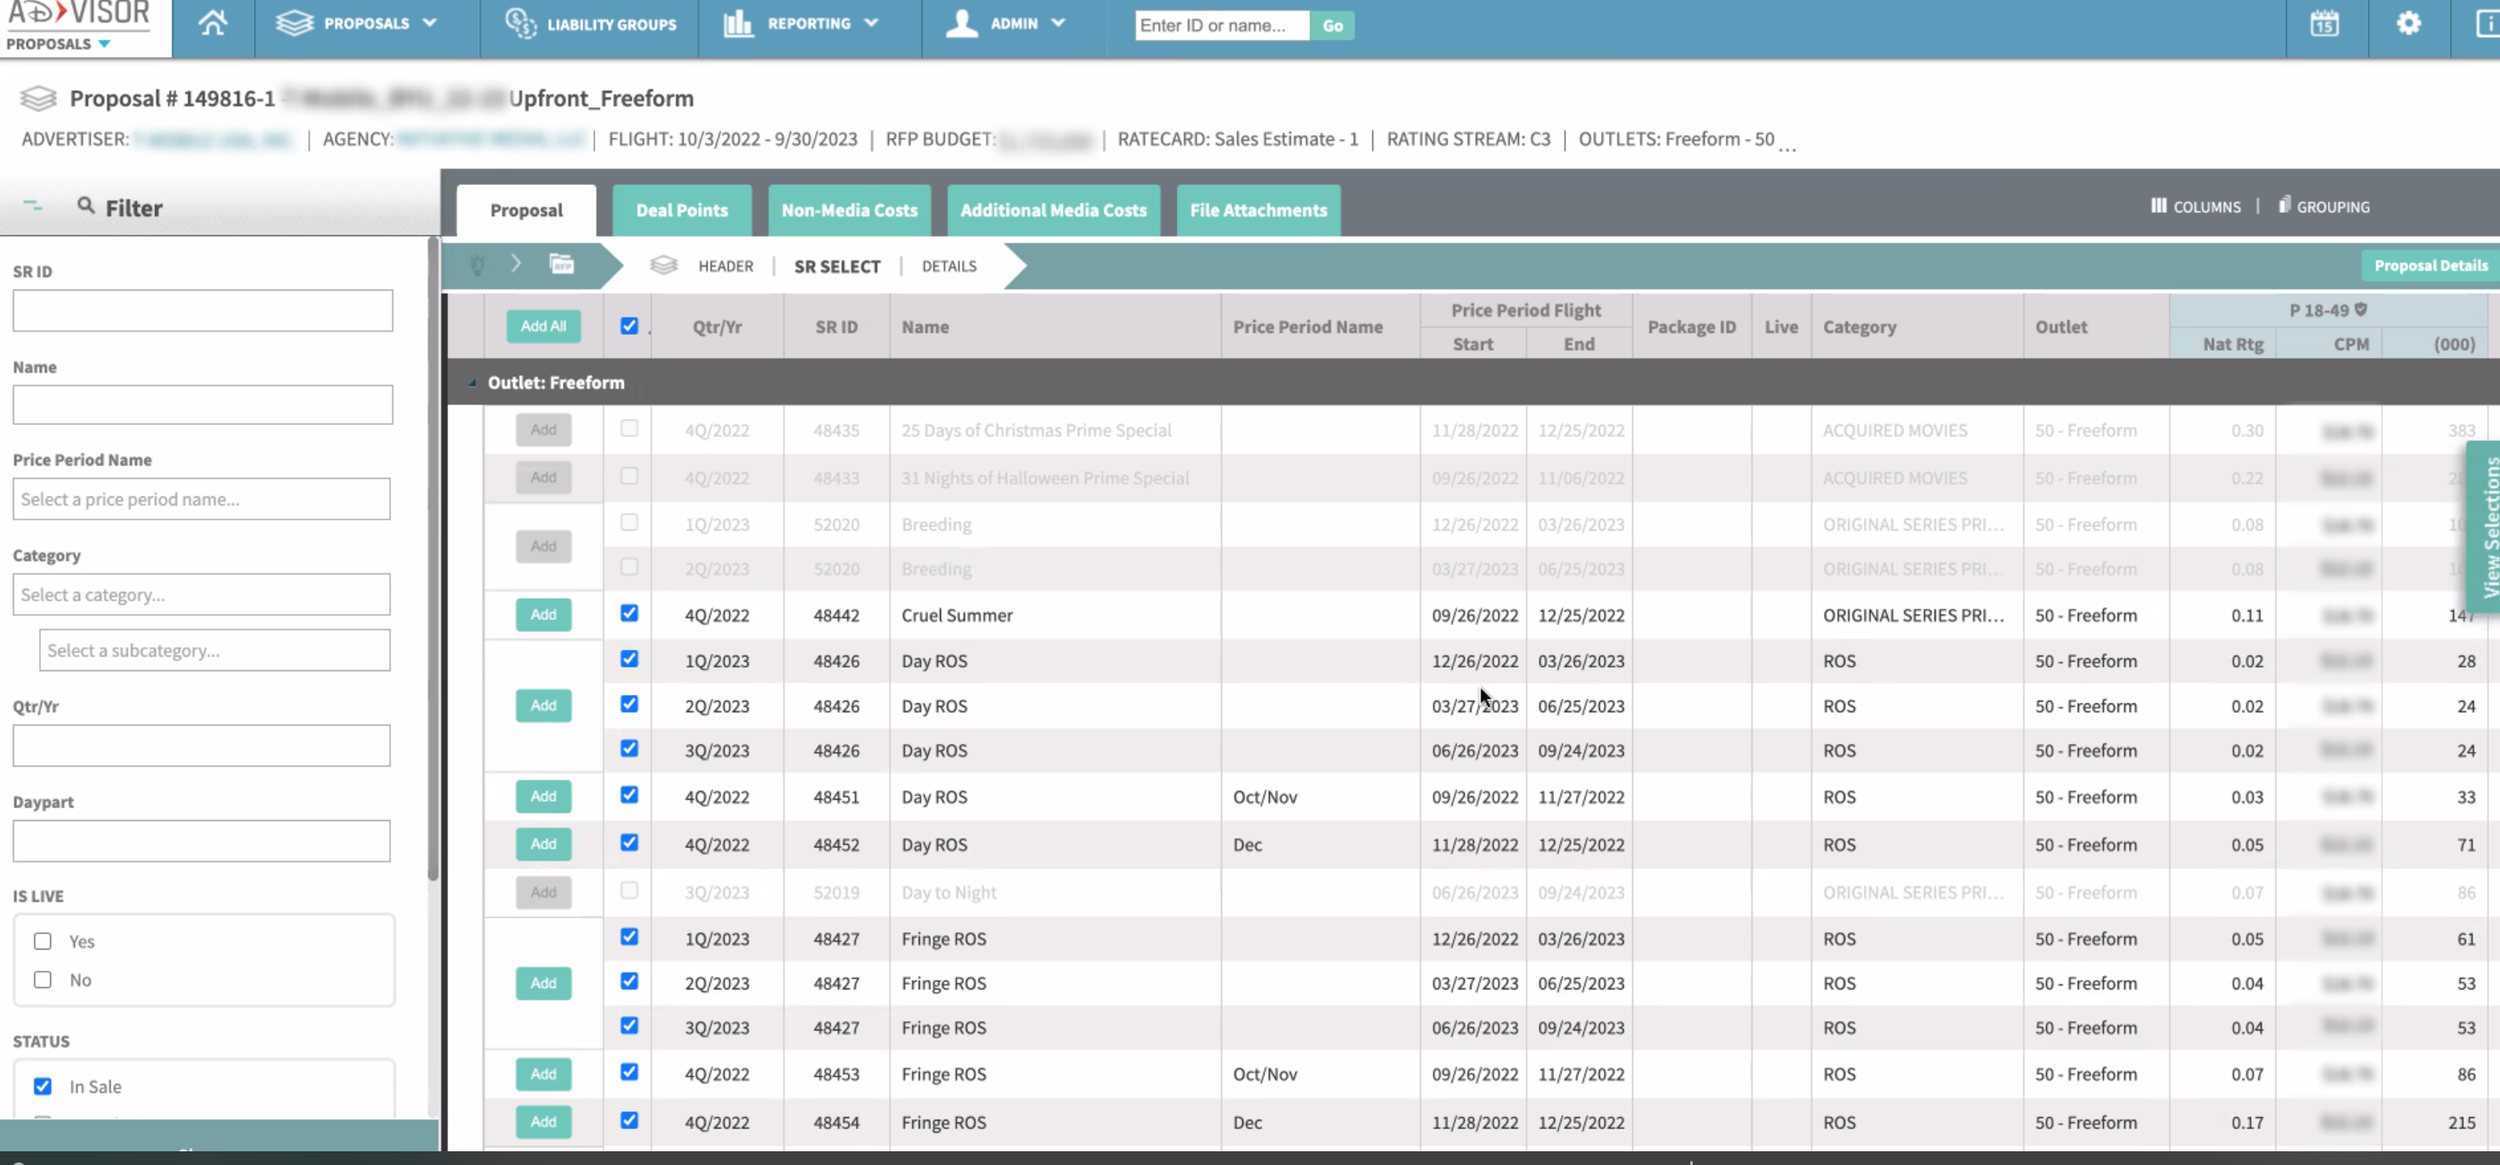2500x1165 pixels.
Task: Open the settings gear icon
Action: pos(2408,24)
